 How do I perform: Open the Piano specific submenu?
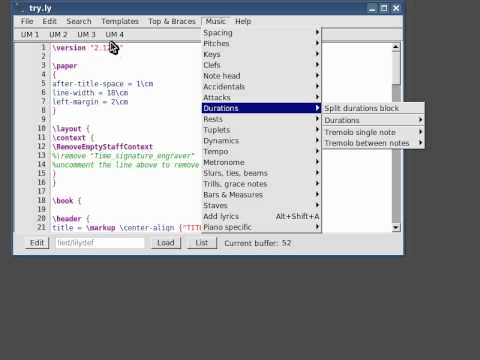click(x=261, y=227)
